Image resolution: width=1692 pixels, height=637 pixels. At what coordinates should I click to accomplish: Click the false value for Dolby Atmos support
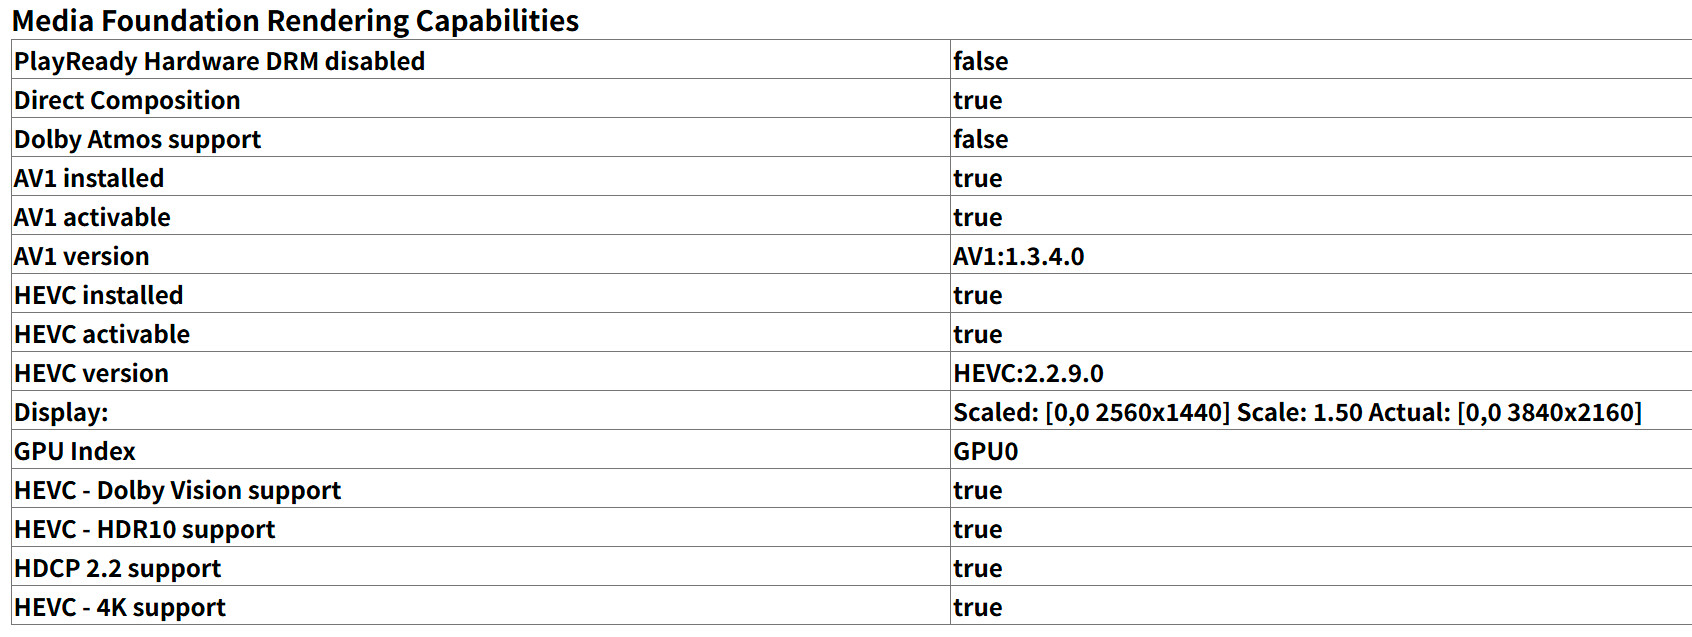980,139
